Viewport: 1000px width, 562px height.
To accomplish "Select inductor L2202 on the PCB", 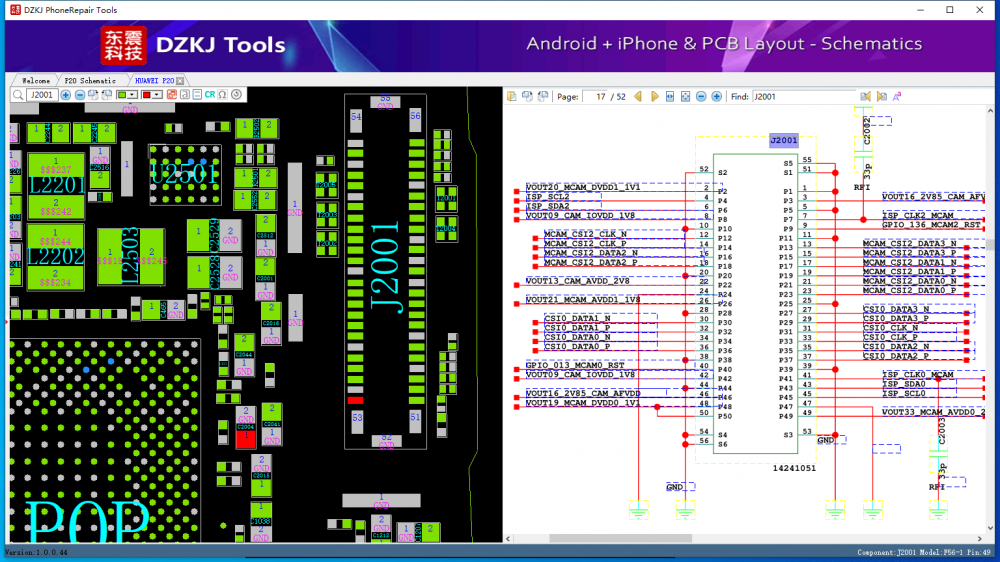I will click(x=56, y=257).
